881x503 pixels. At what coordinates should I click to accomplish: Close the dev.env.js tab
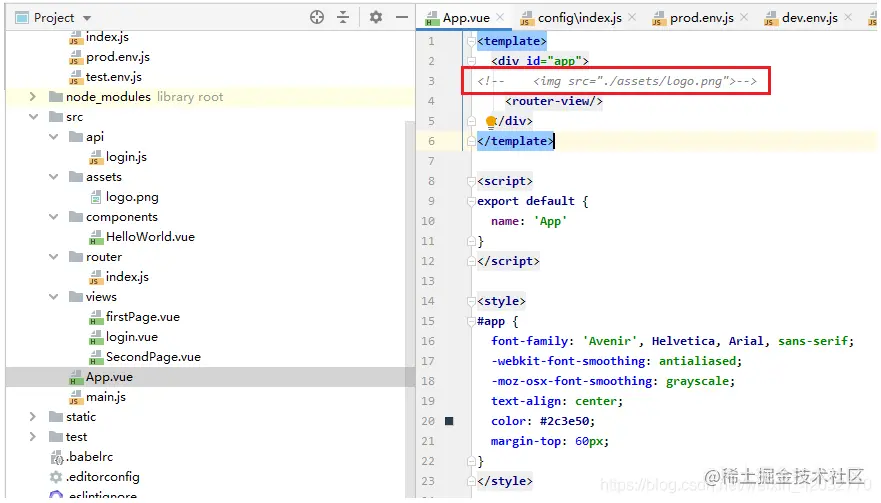tap(848, 17)
